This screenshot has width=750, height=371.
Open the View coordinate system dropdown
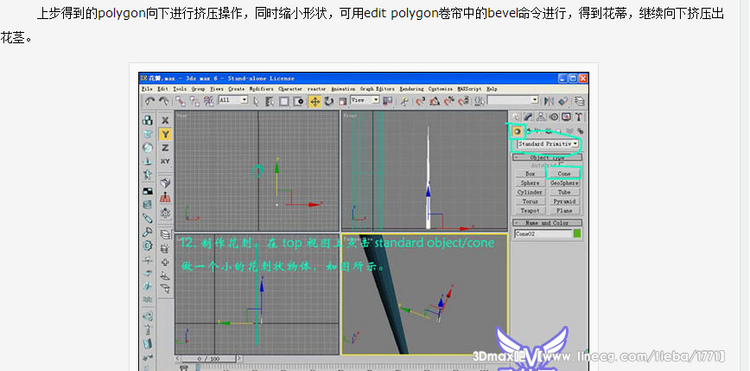[x=365, y=100]
